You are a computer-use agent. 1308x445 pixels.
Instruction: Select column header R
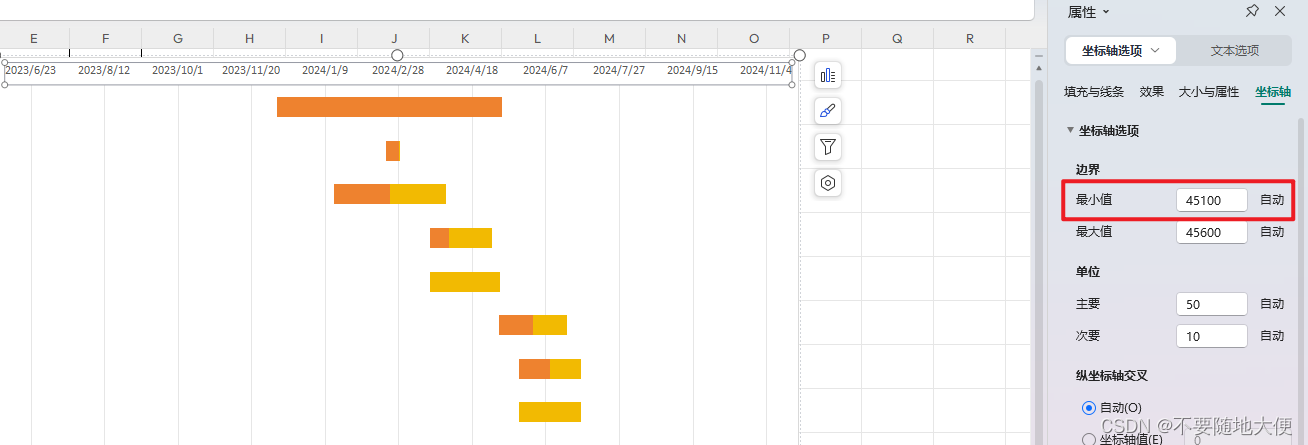[970, 39]
